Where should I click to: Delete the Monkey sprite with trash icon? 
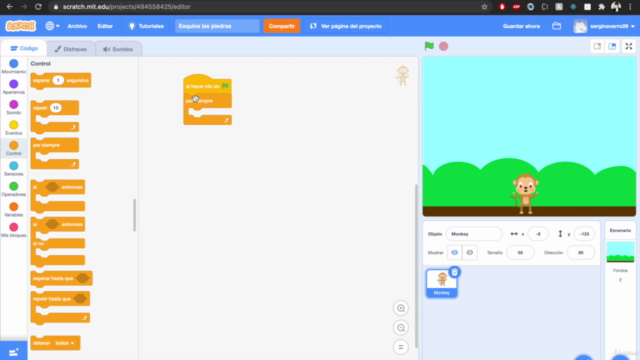point(454,272)
